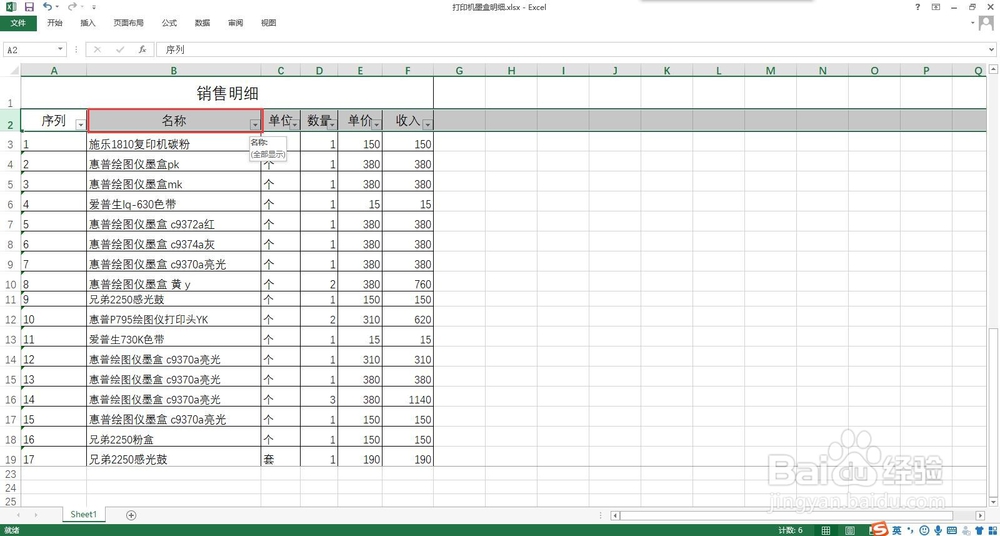Image resolution: width=1000 pixels, height=536 pixels.
Task: Select the unit cell showing 套
Action: coord(281,459)
